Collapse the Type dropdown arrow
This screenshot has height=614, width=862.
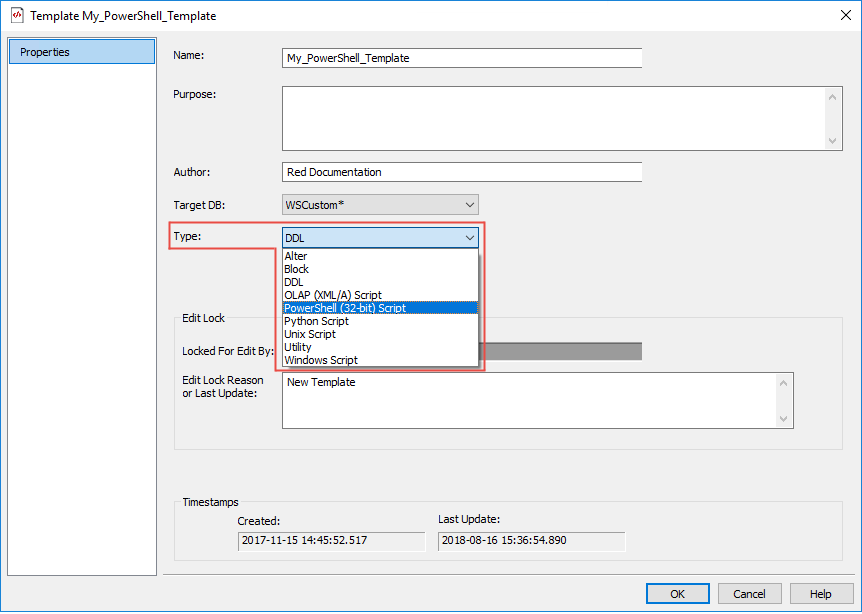469,238
